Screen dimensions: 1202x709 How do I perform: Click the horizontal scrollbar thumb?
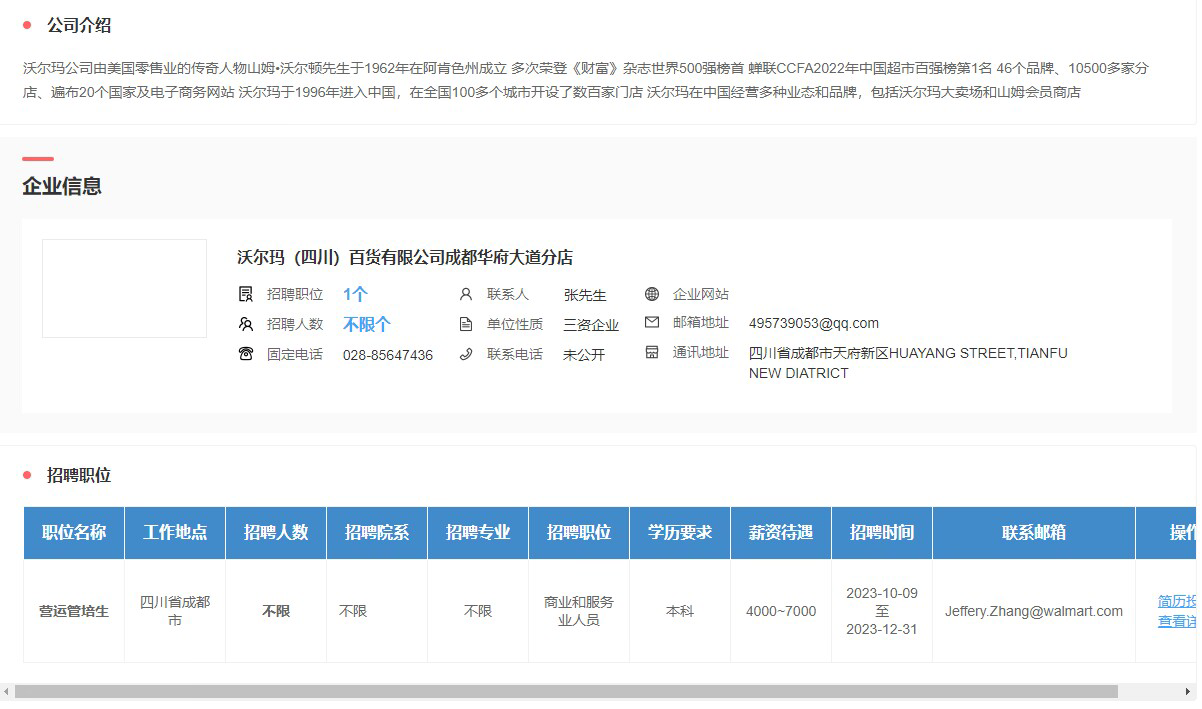pos(566,691)
